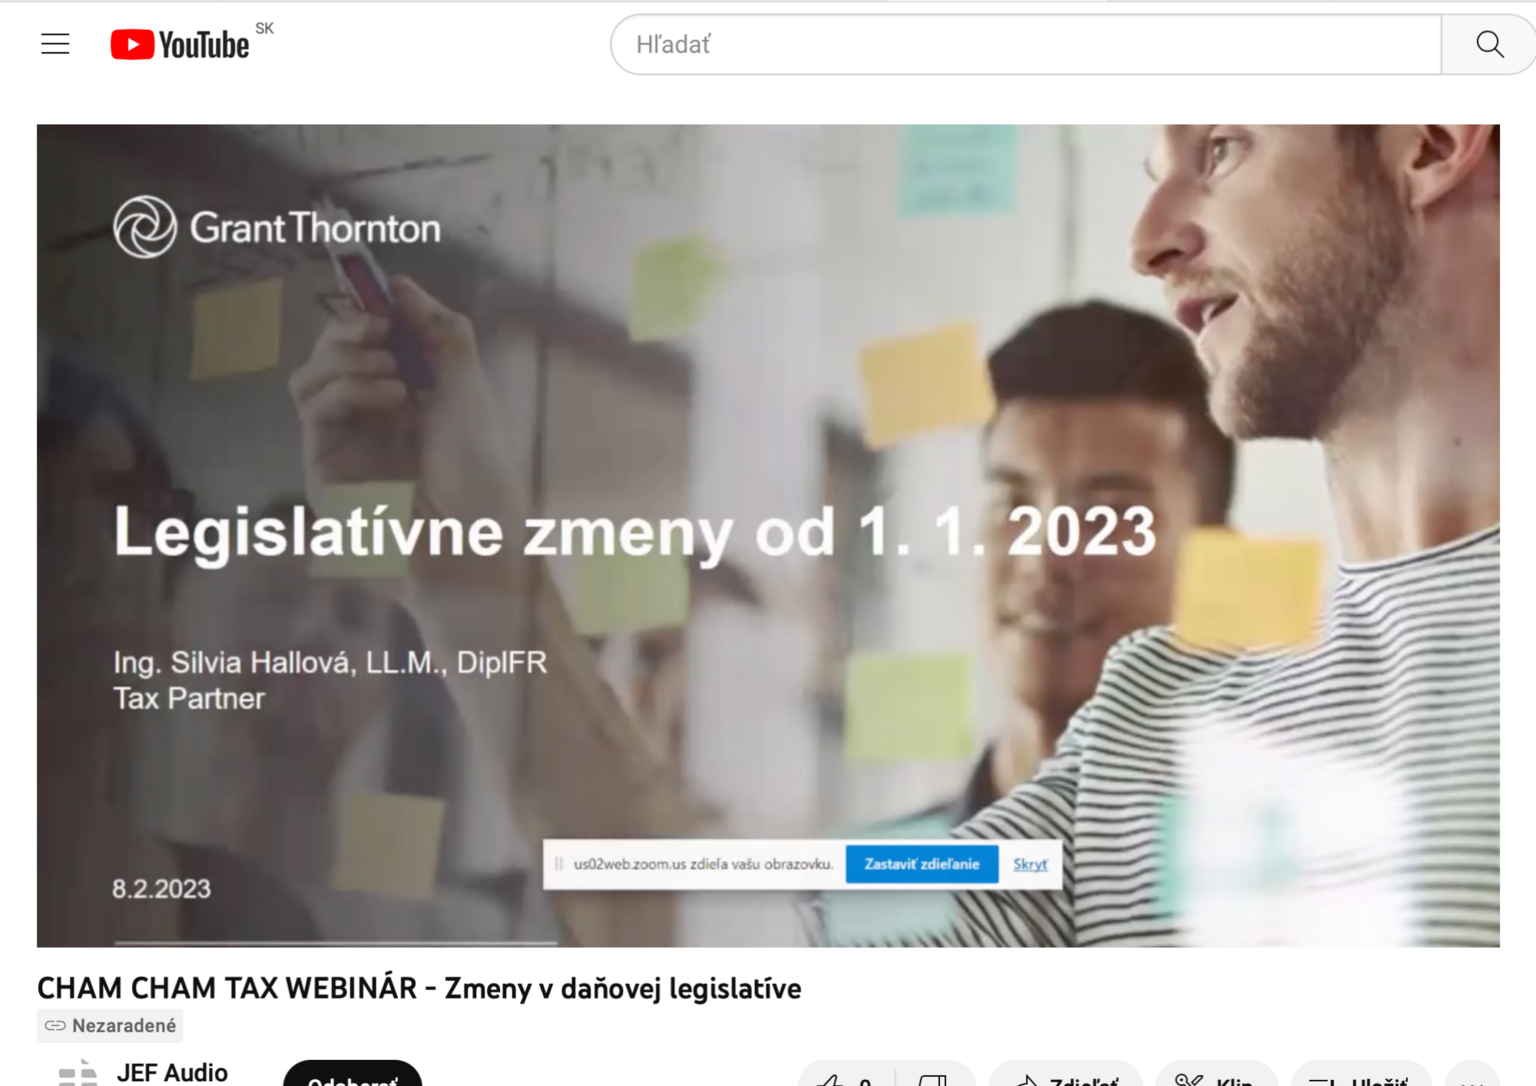Image resolution: width=1536 pixels, height=1086 pixels.
Task: Open more actions three-dot menu
Action: point(1472,1078)
